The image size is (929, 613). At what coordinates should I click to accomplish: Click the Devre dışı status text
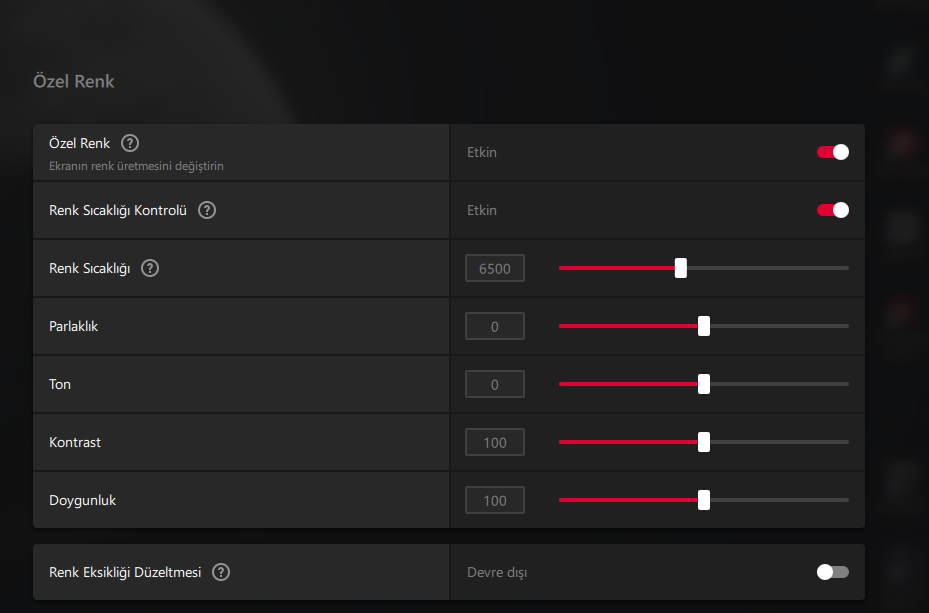click(x=497, y=573)
